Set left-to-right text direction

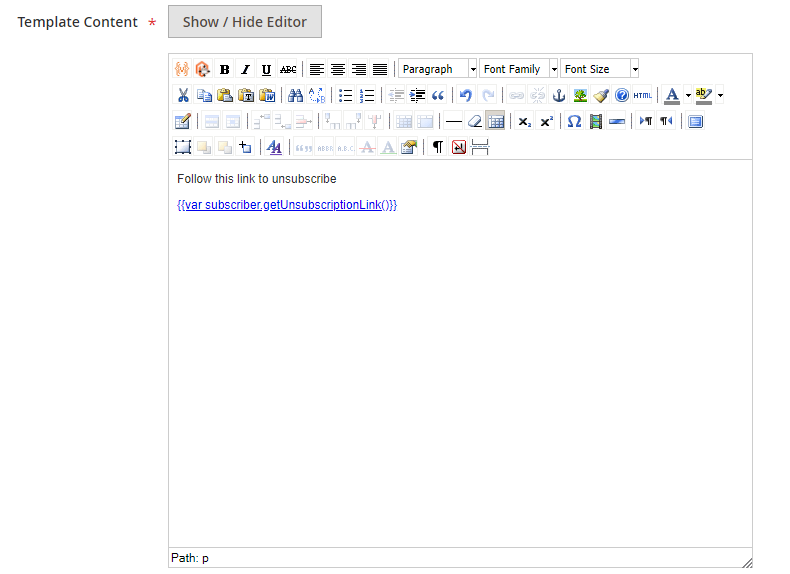[x=645, y=121]
